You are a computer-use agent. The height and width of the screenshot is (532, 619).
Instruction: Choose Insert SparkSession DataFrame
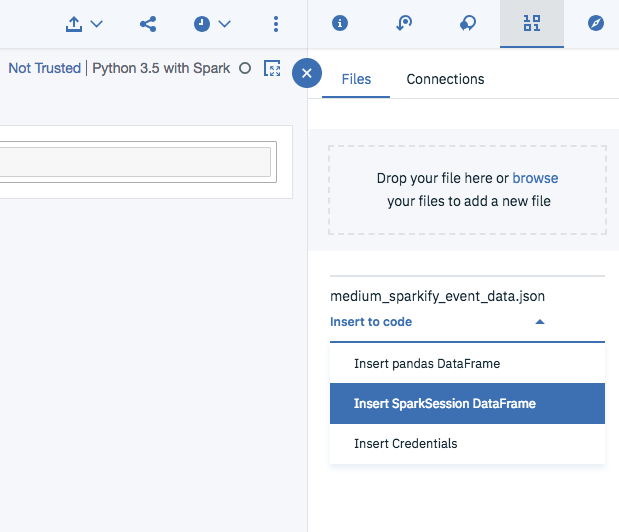445,404
